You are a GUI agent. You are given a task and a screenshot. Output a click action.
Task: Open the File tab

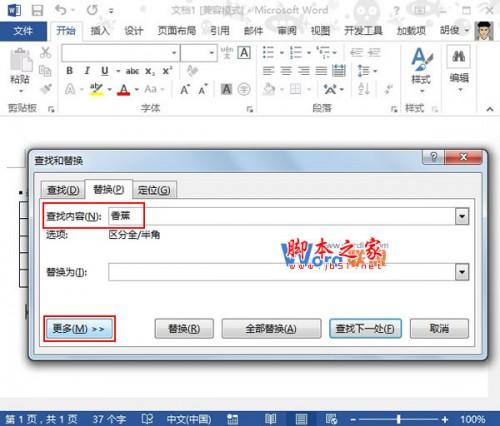pos(23,31)
